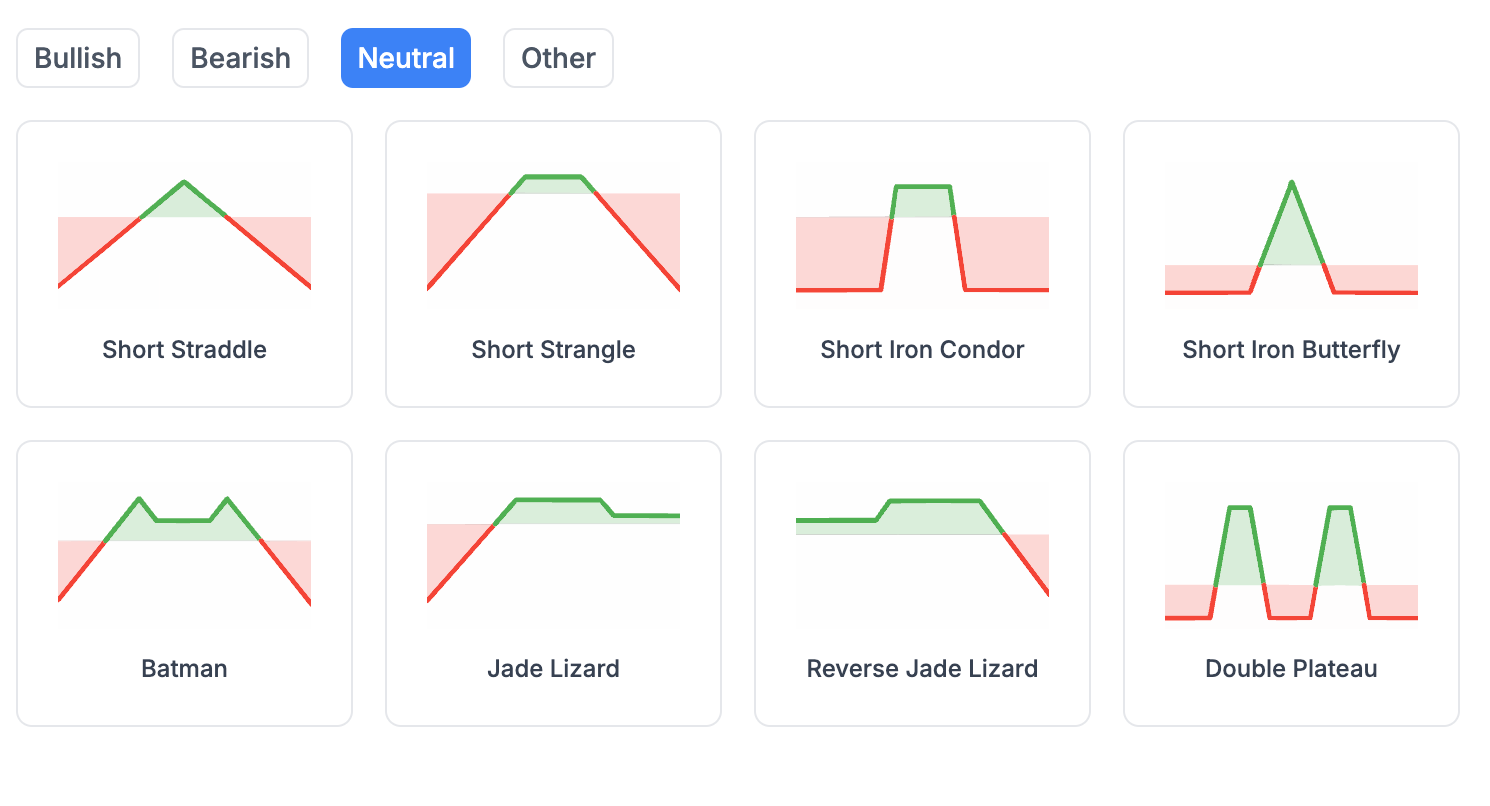Open the Batman strategy card
The height and width of the screenshot is (806, 1490).
point(184,583)
